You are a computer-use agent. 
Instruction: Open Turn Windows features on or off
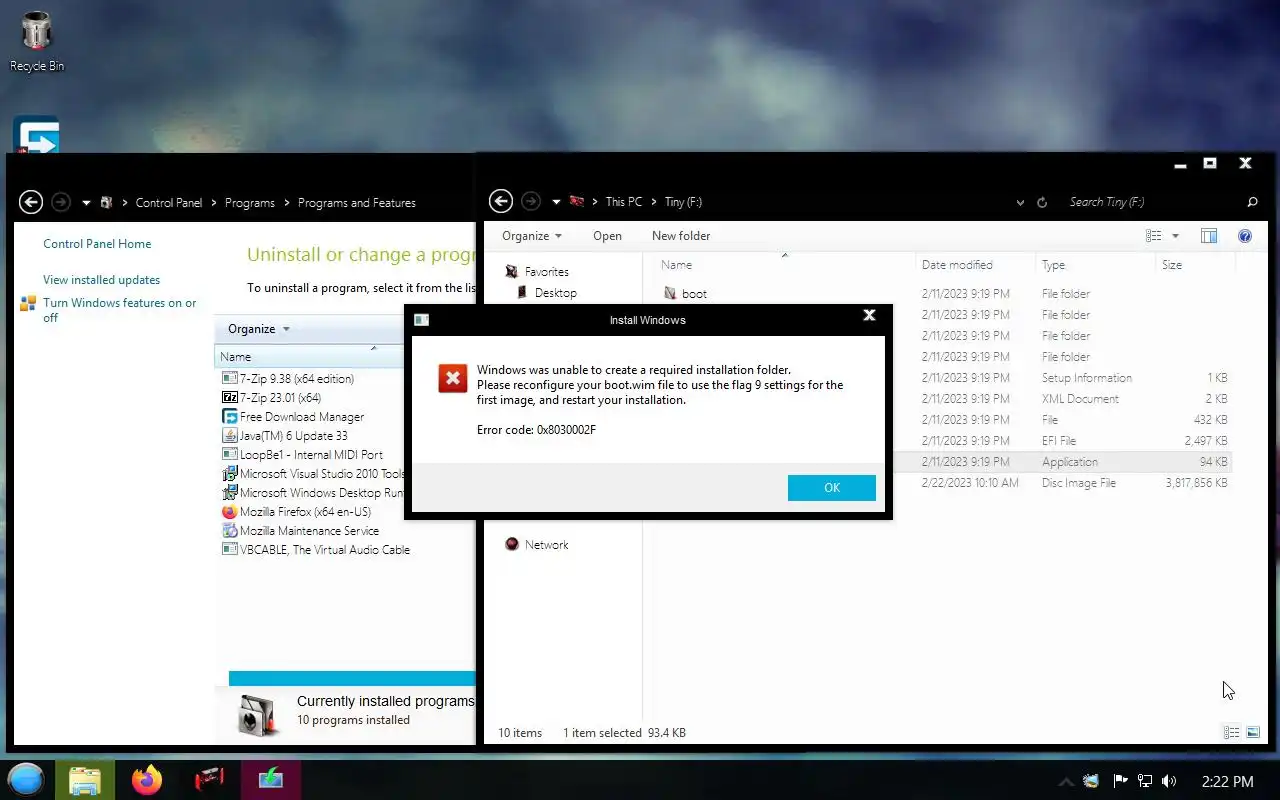click(120, 310)
